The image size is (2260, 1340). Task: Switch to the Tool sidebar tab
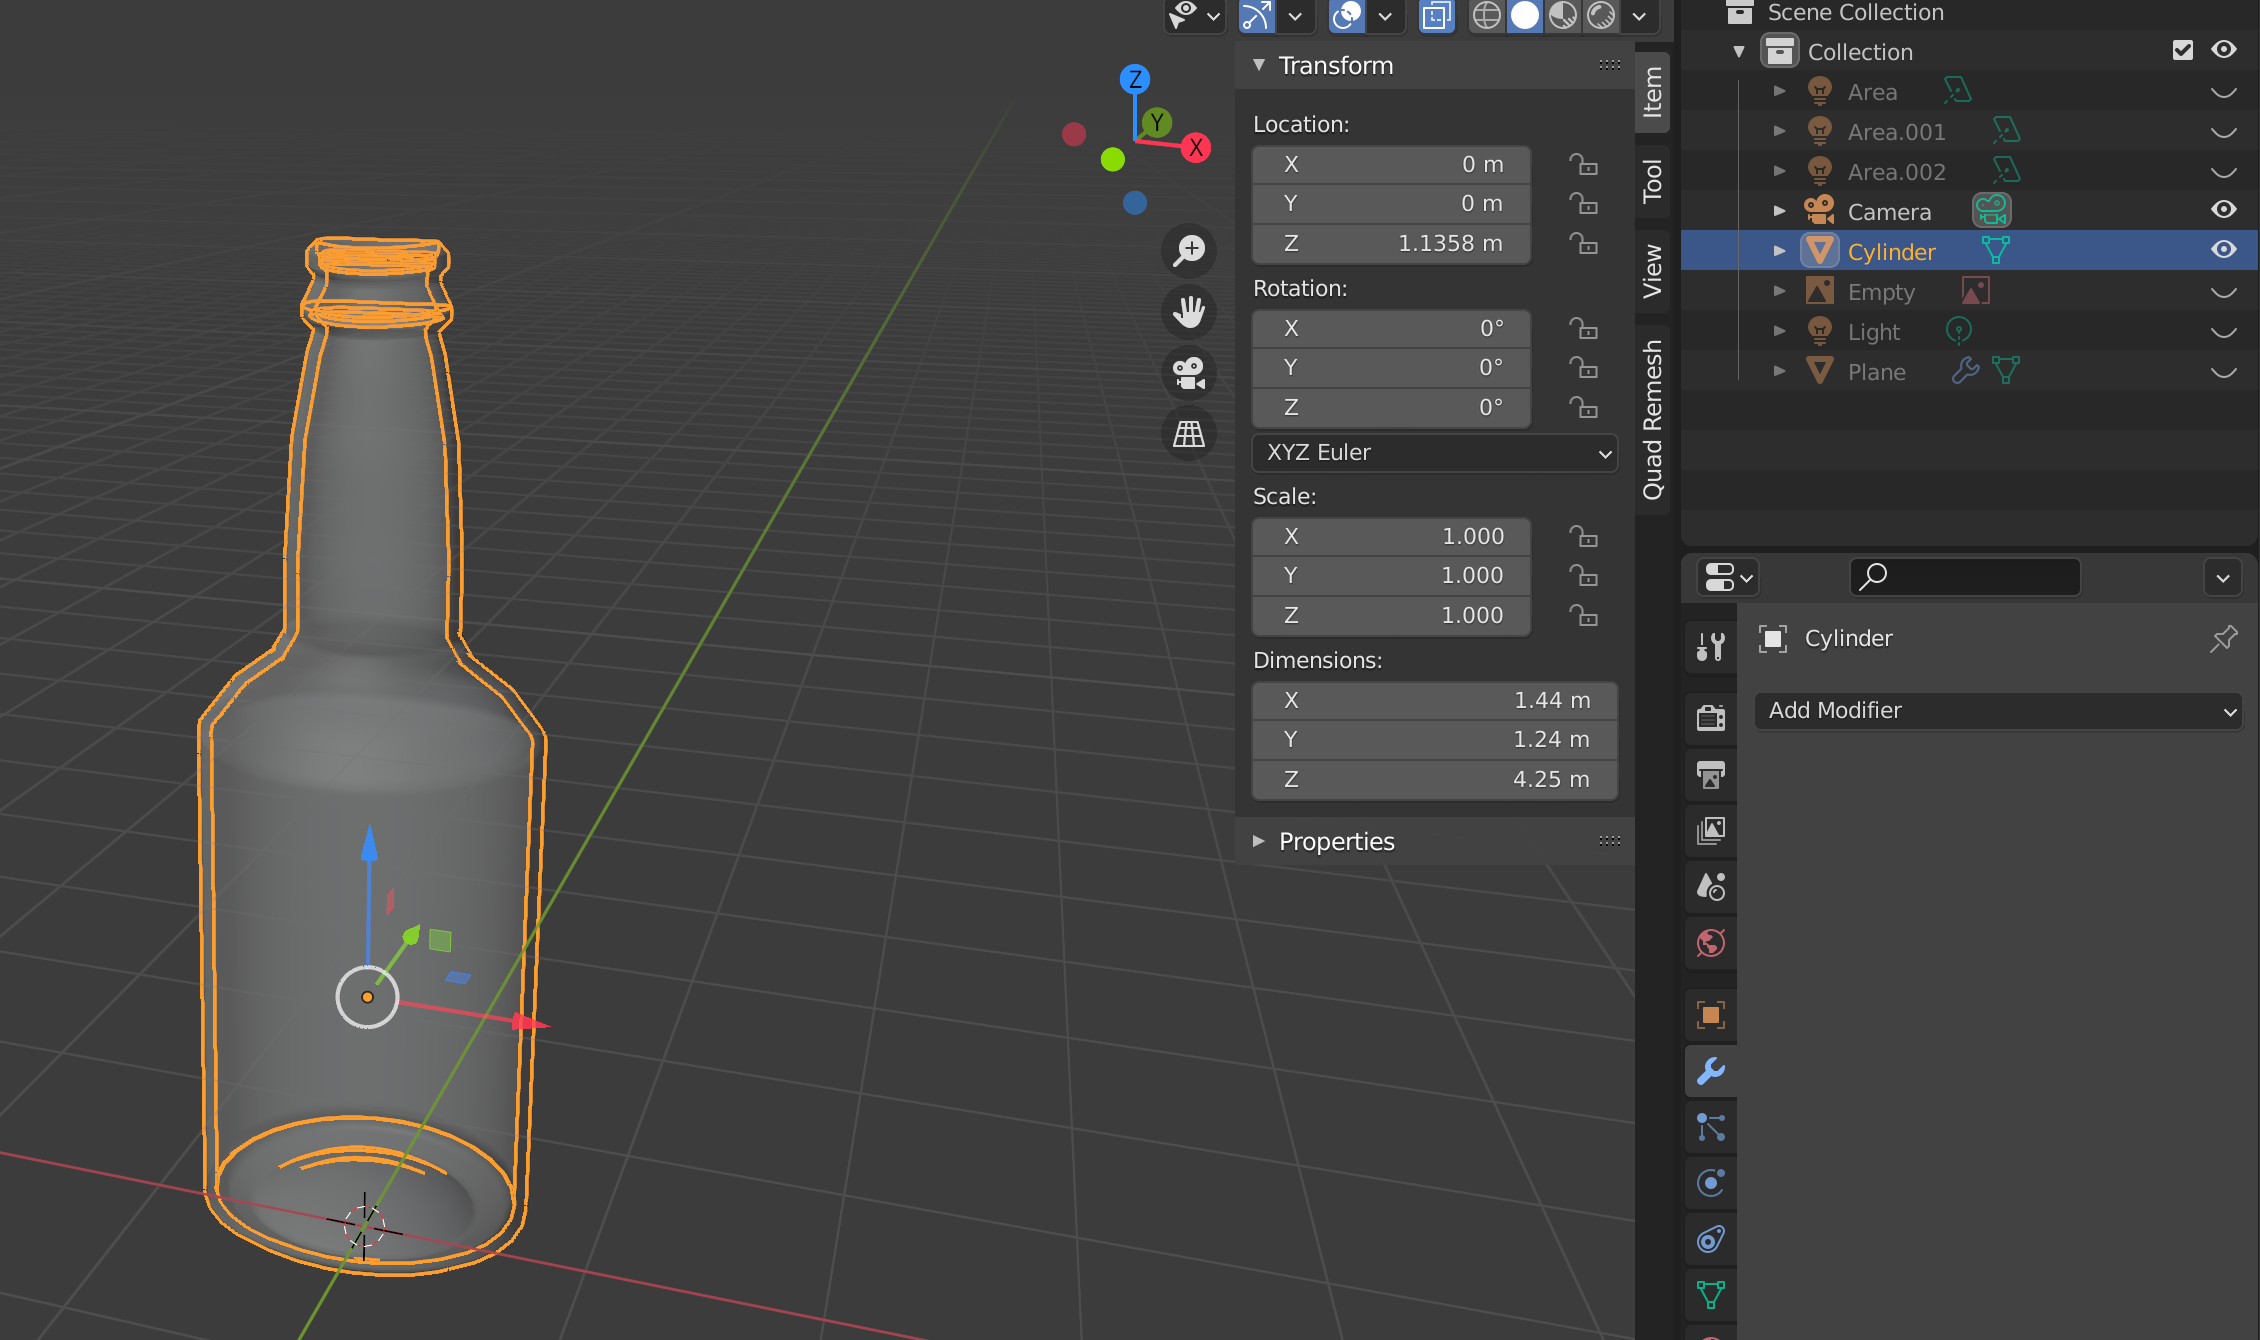click(1652, 181)
